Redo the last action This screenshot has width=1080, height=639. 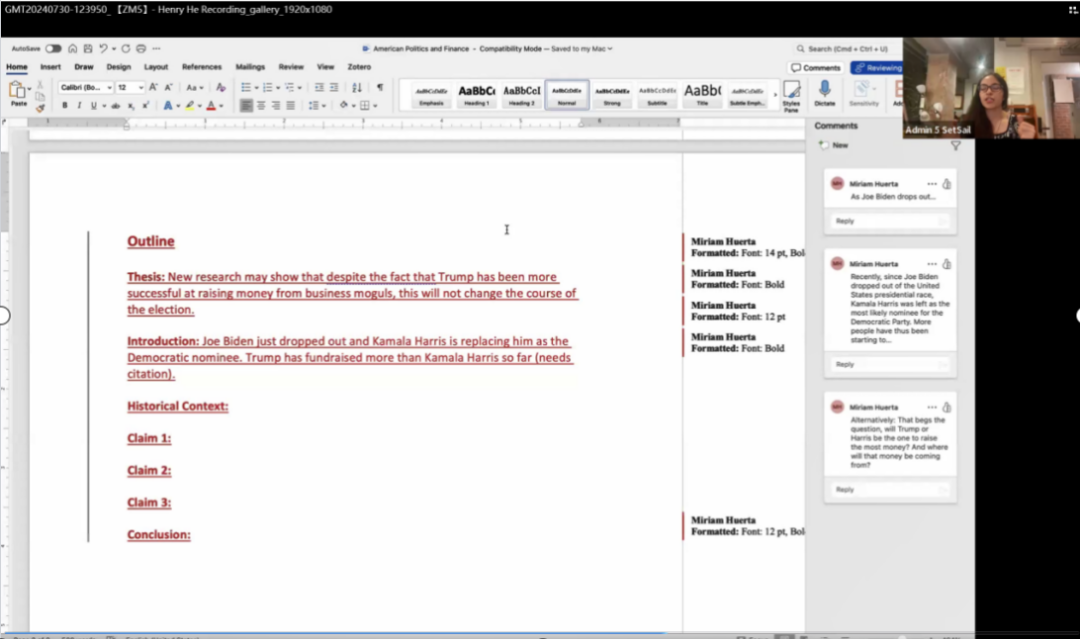point(125,49)
